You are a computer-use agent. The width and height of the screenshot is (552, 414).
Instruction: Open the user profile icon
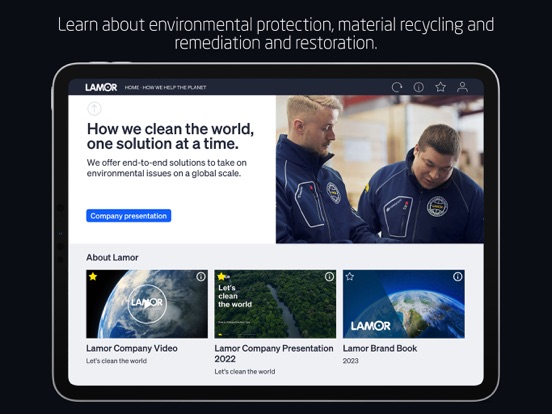[462, 87]
